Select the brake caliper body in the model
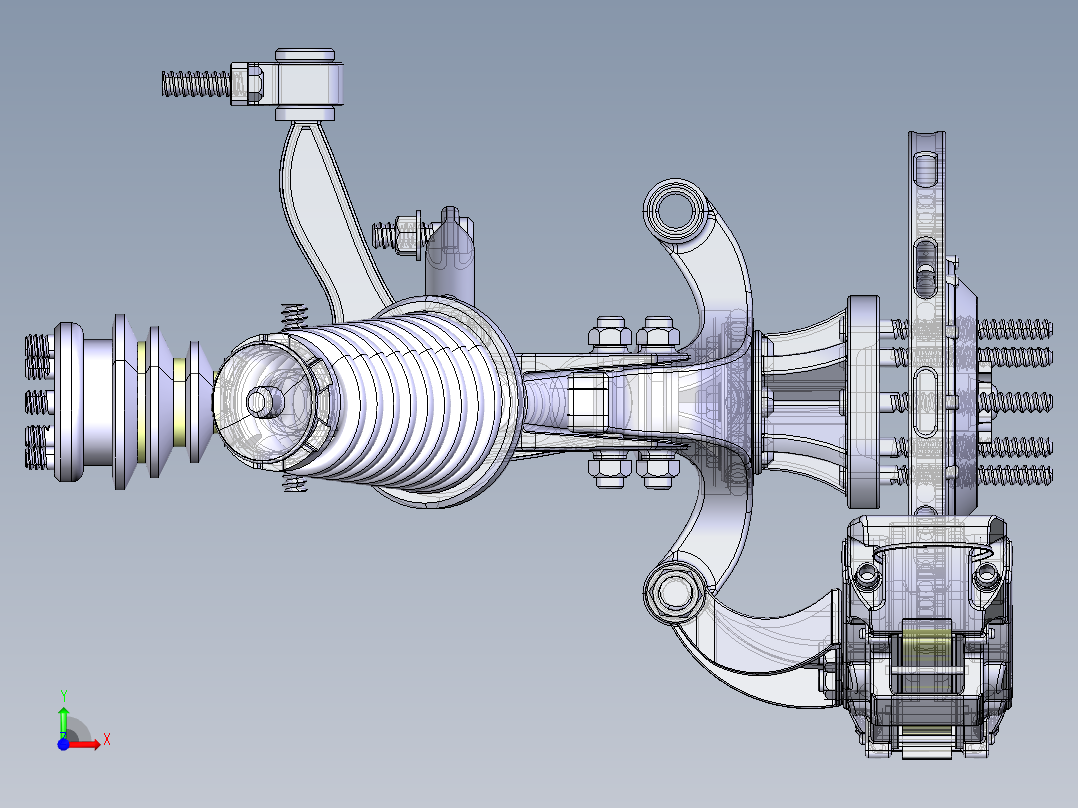Screen dimensions: 1078x808 pyautogui.click(x=926, y=636)
